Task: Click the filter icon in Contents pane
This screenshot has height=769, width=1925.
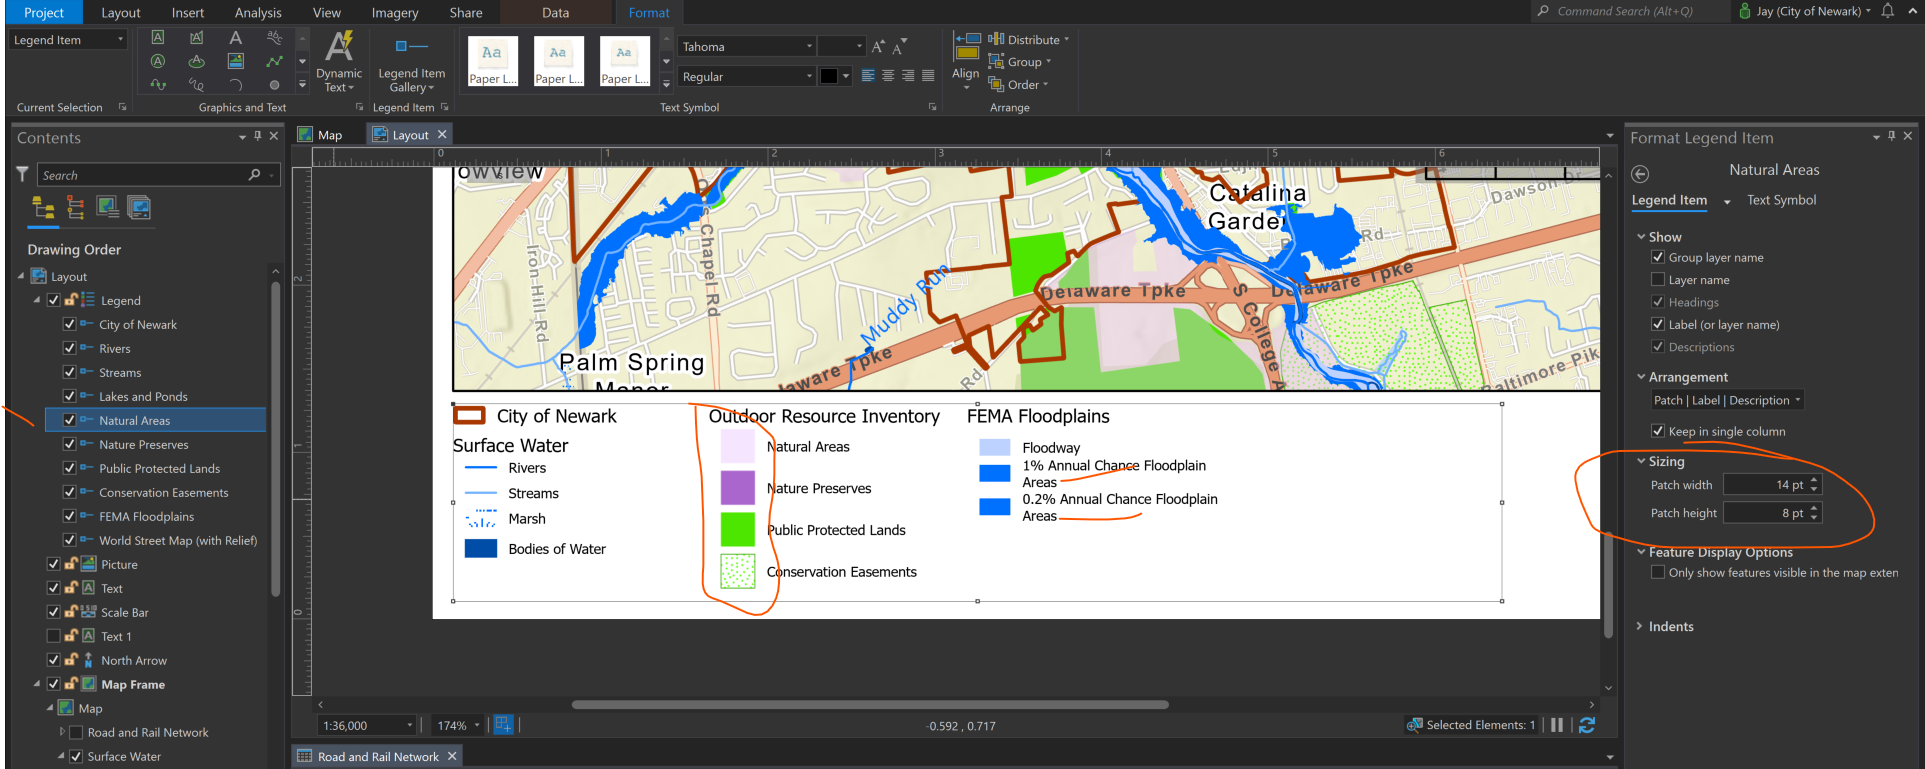Action: click(22, 174)
